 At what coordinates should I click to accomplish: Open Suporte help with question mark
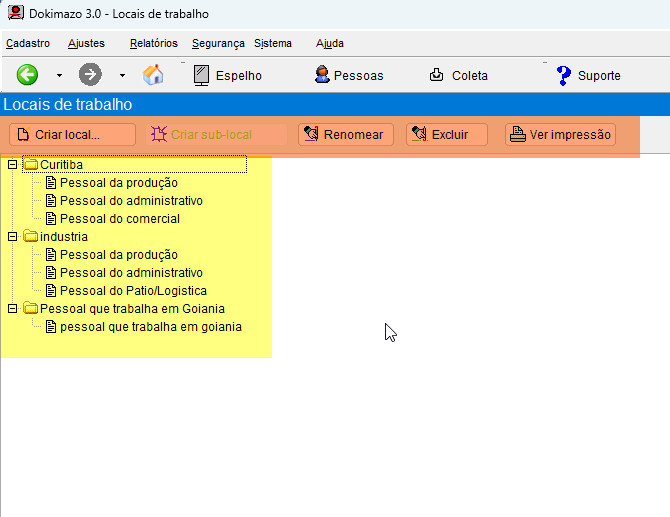coord(588,75)
